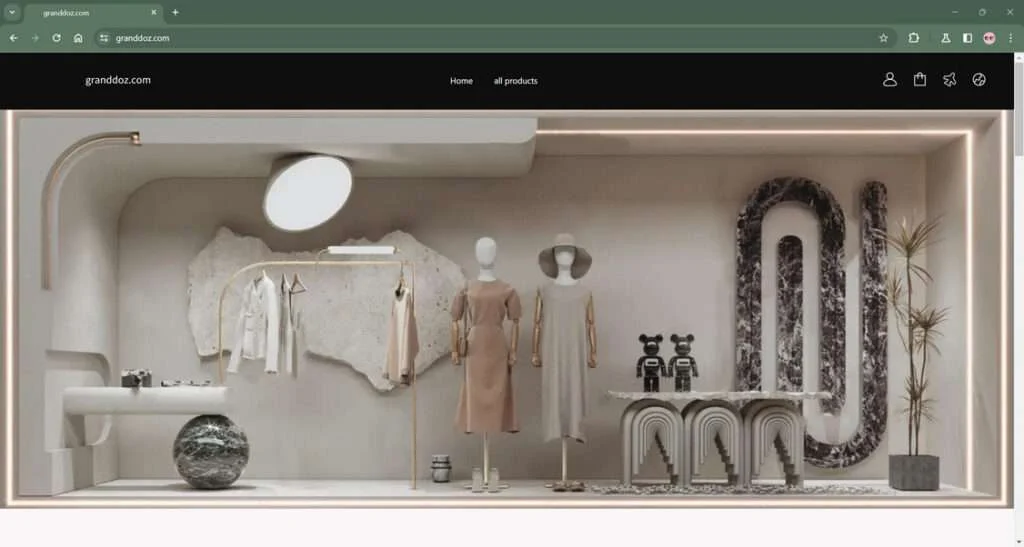
Task: Open the Chrome three-dot menu
Action: pos(1010,38)
